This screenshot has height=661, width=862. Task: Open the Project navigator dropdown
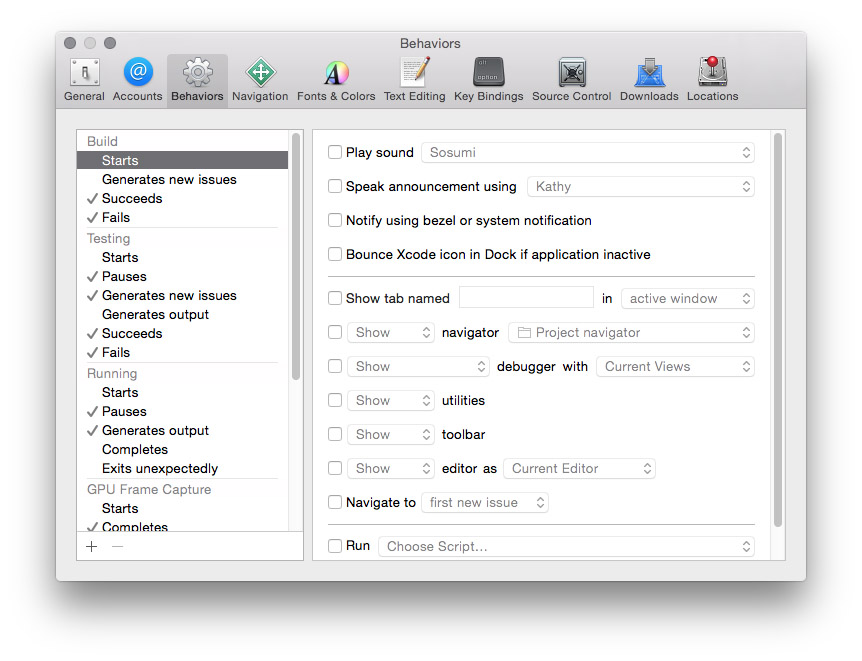click(x=632, y=332)
